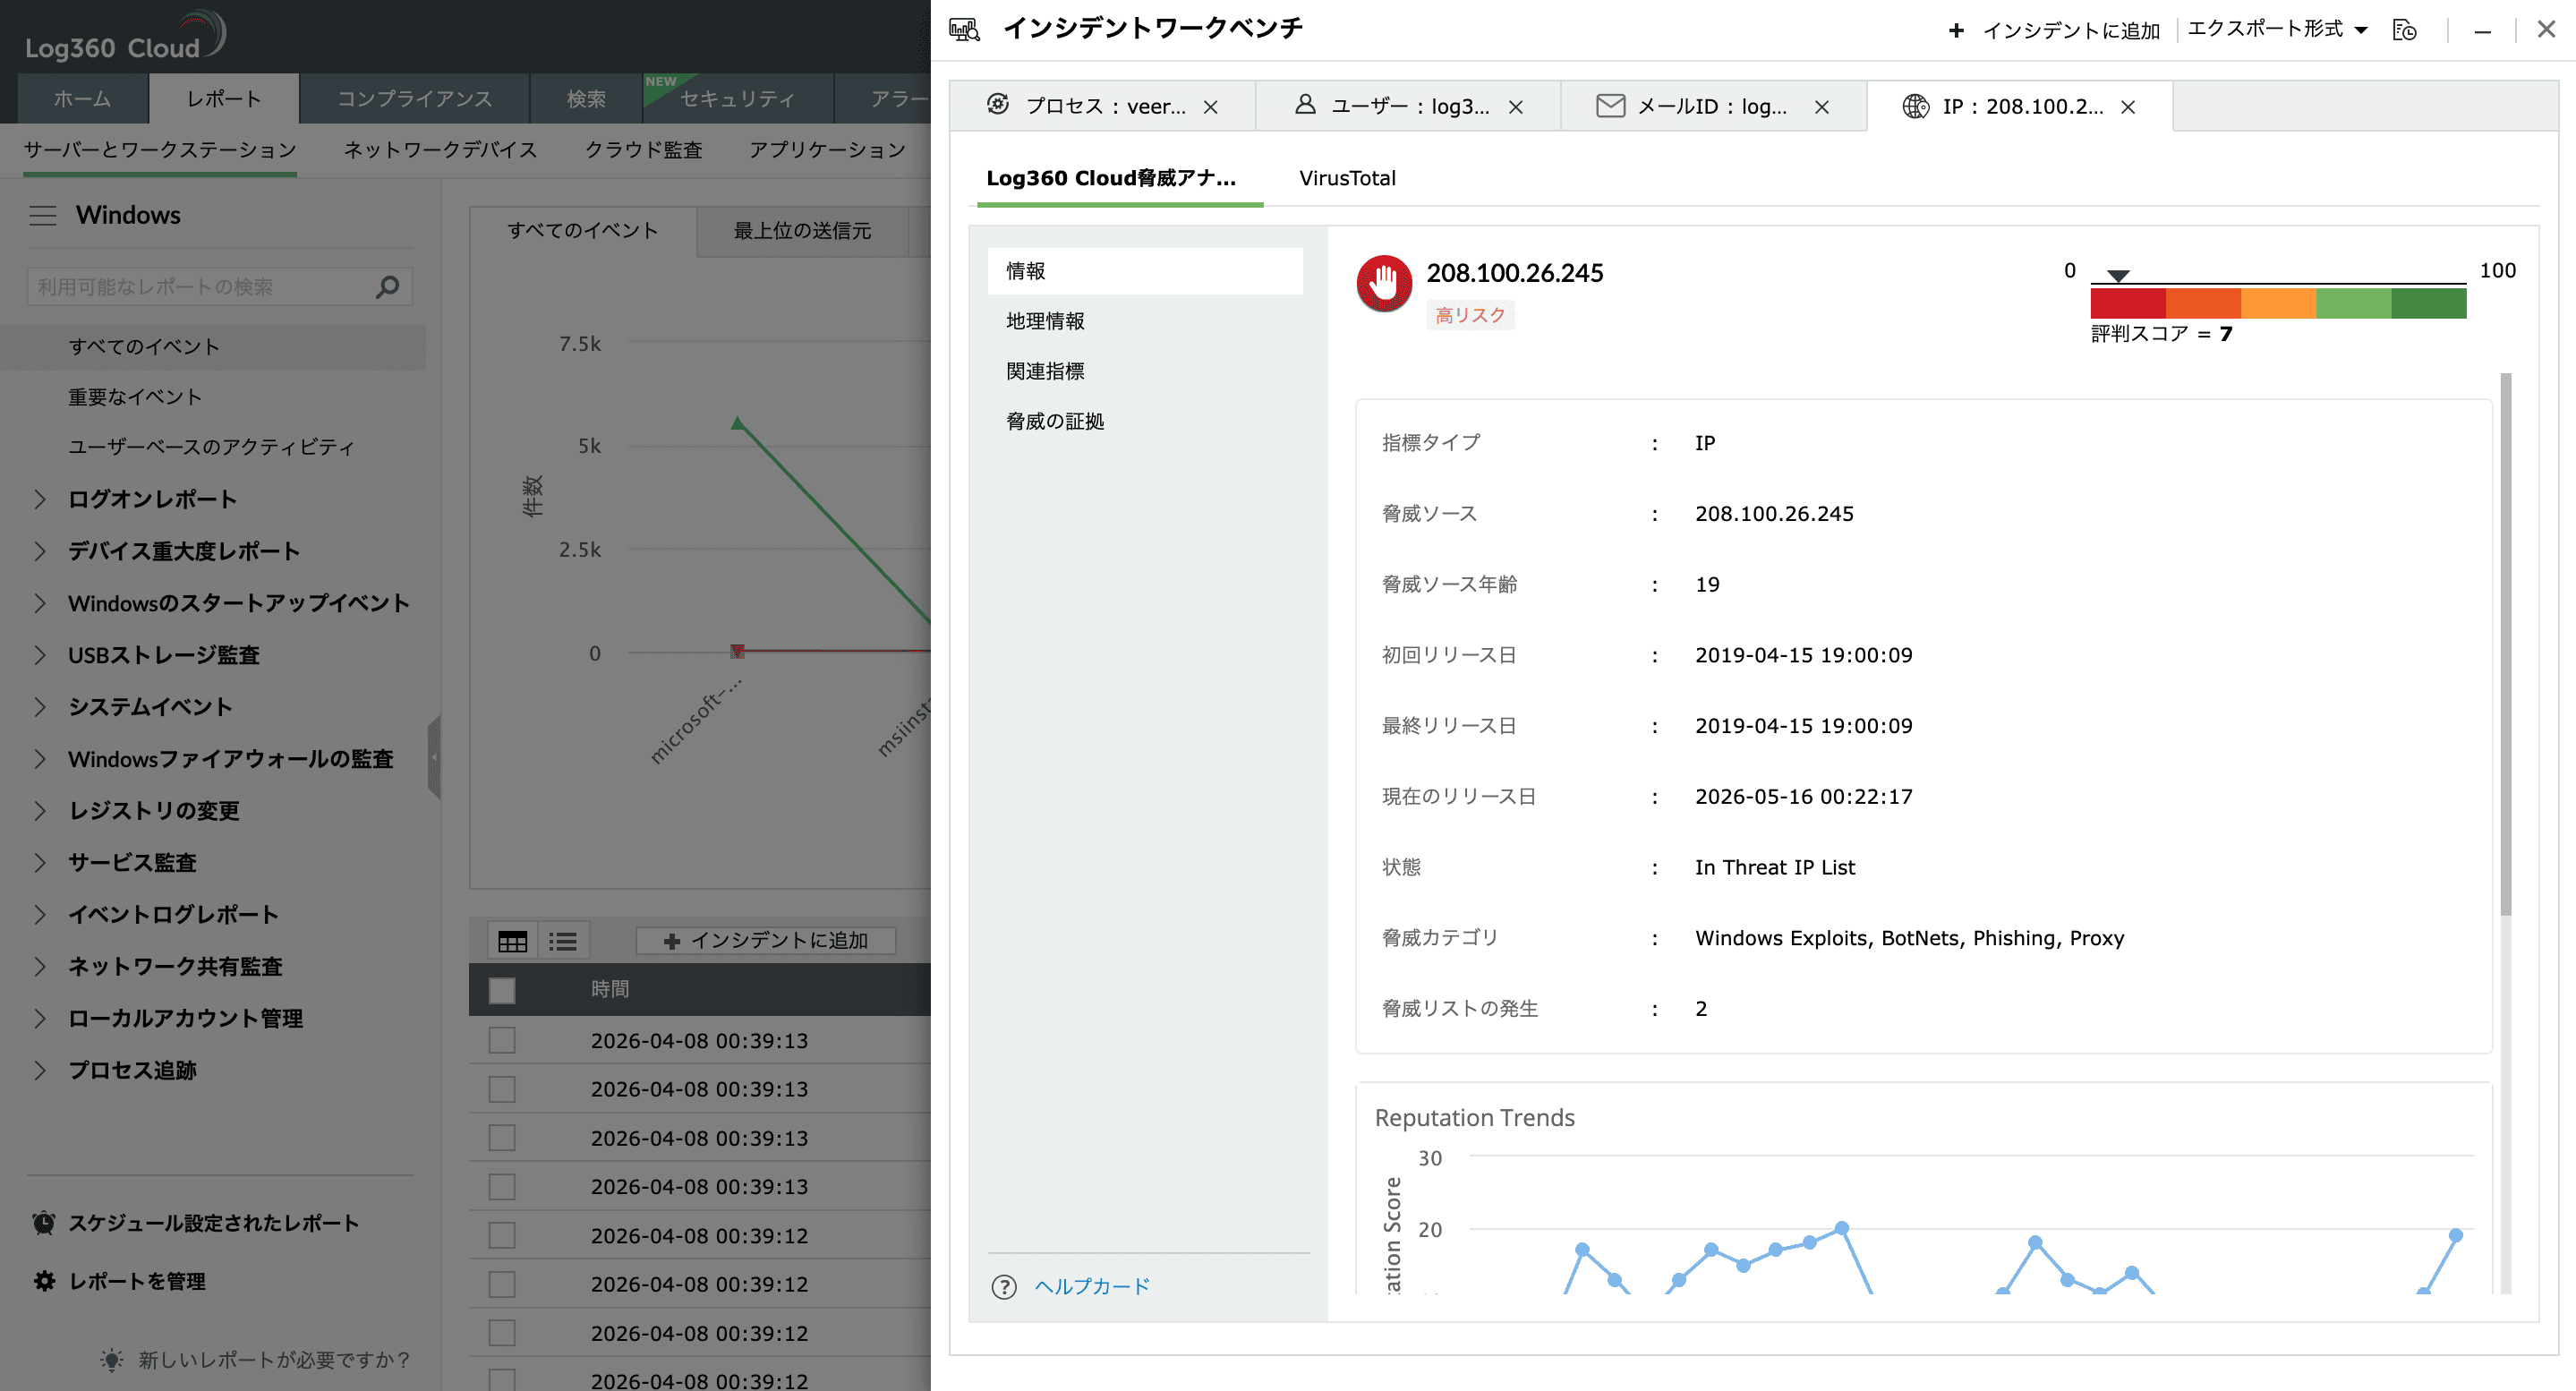Click インシデントに追加 button above the table

(766, 941)
